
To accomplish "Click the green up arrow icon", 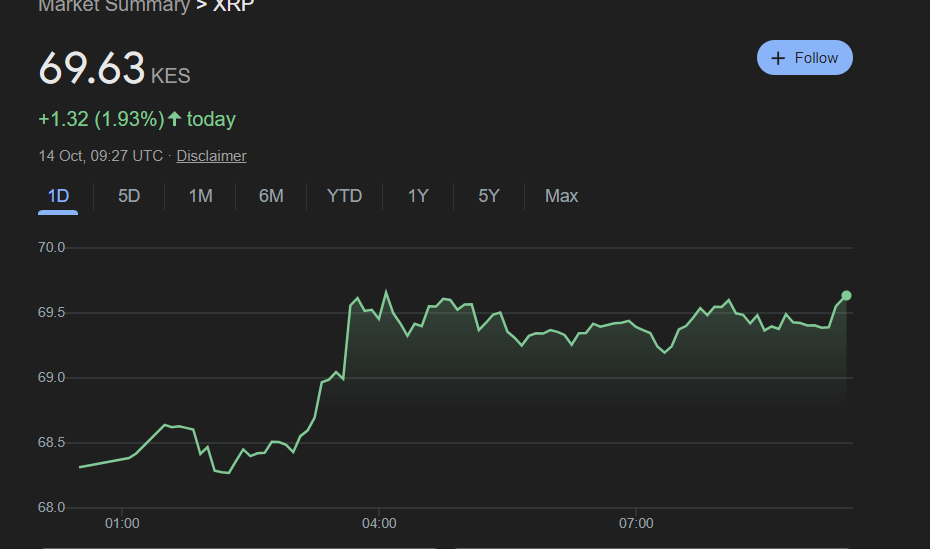I will 175,119.
